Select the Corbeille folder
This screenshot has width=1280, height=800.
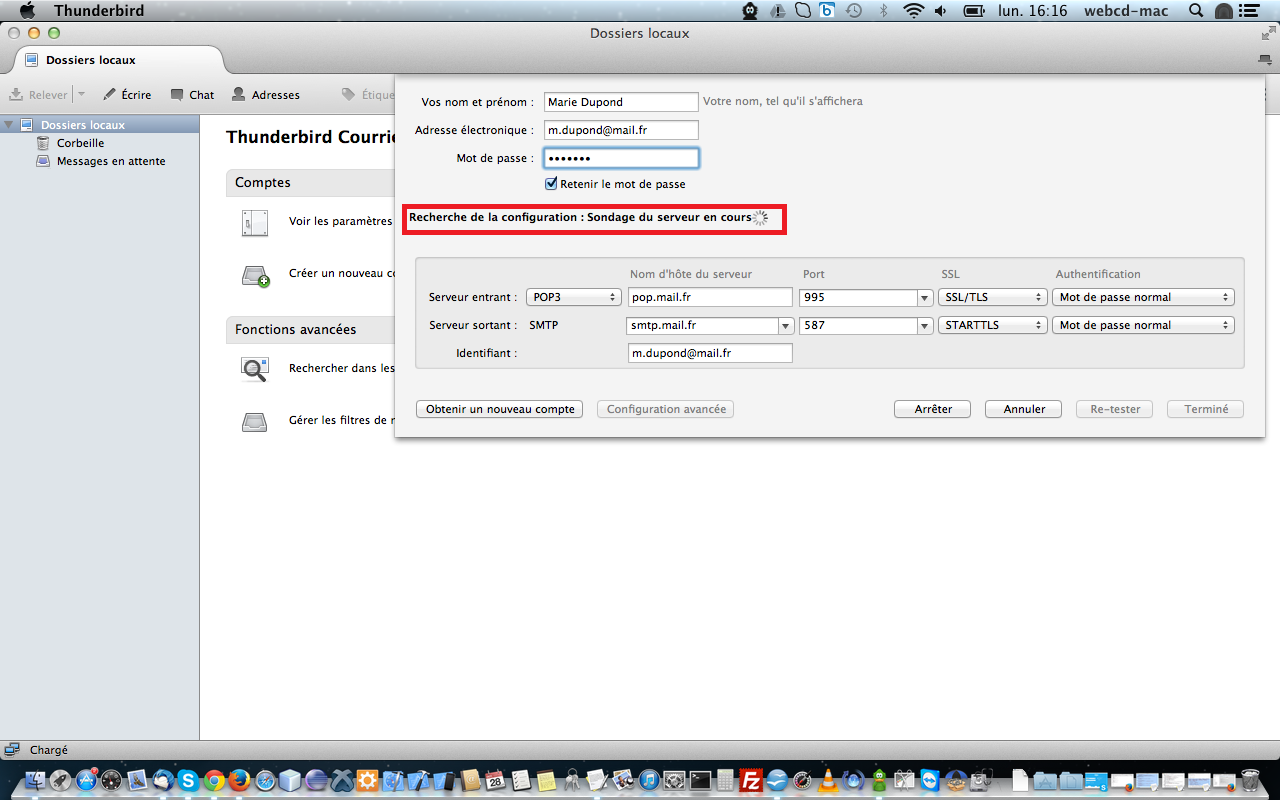click(x=80, y=143)
